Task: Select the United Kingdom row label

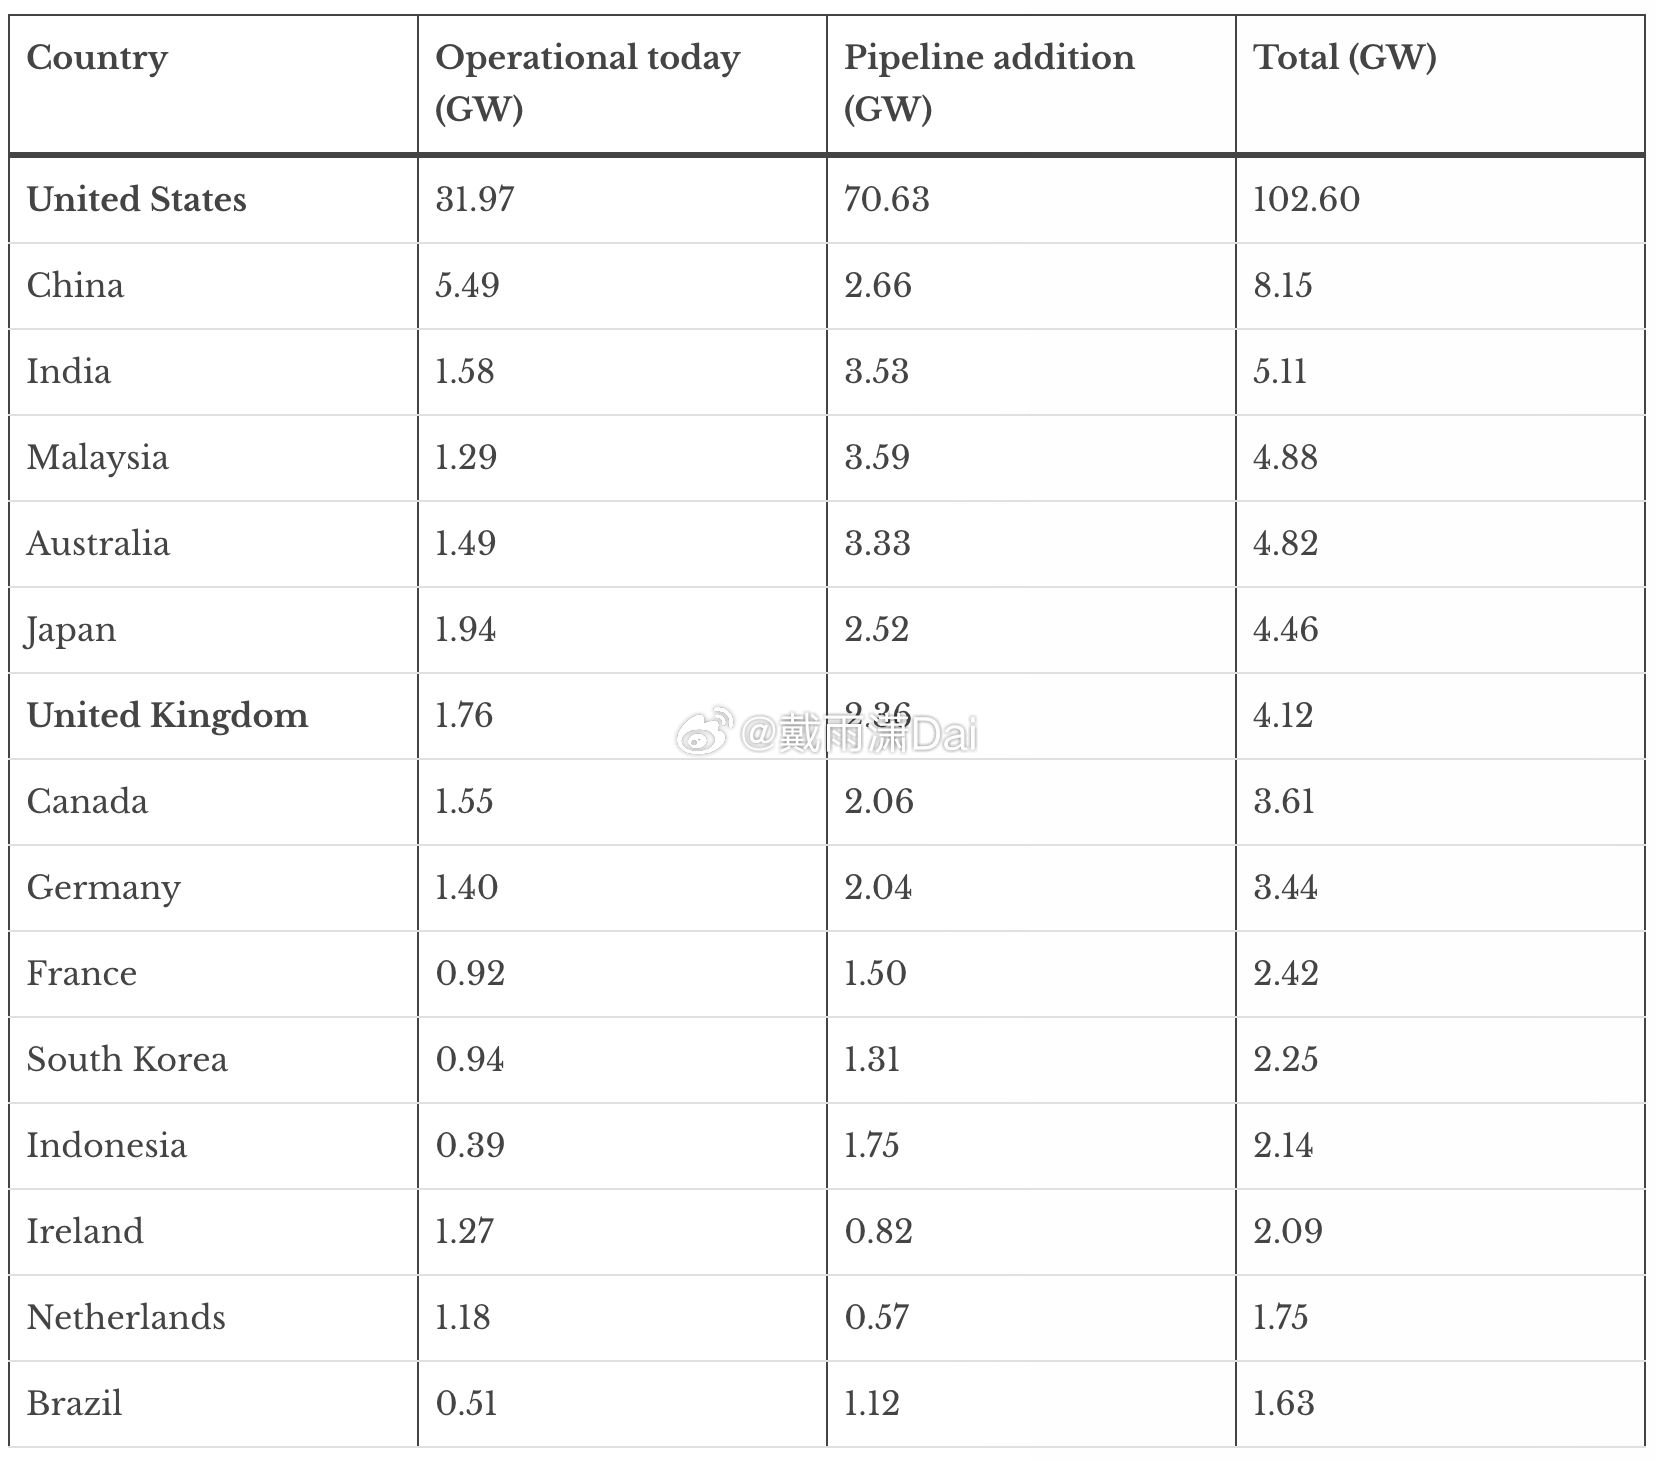Action: pos(167,716)
